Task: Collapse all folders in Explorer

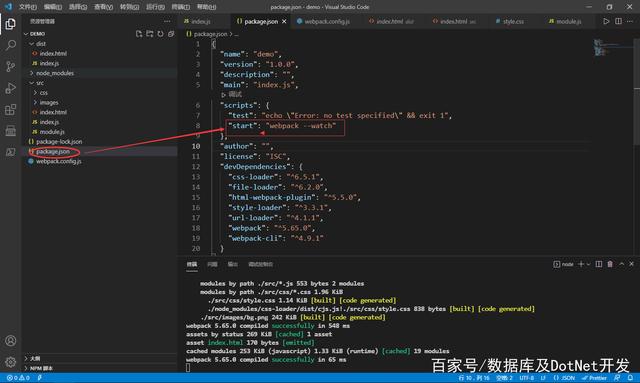Action: click(x=171, y=34)
